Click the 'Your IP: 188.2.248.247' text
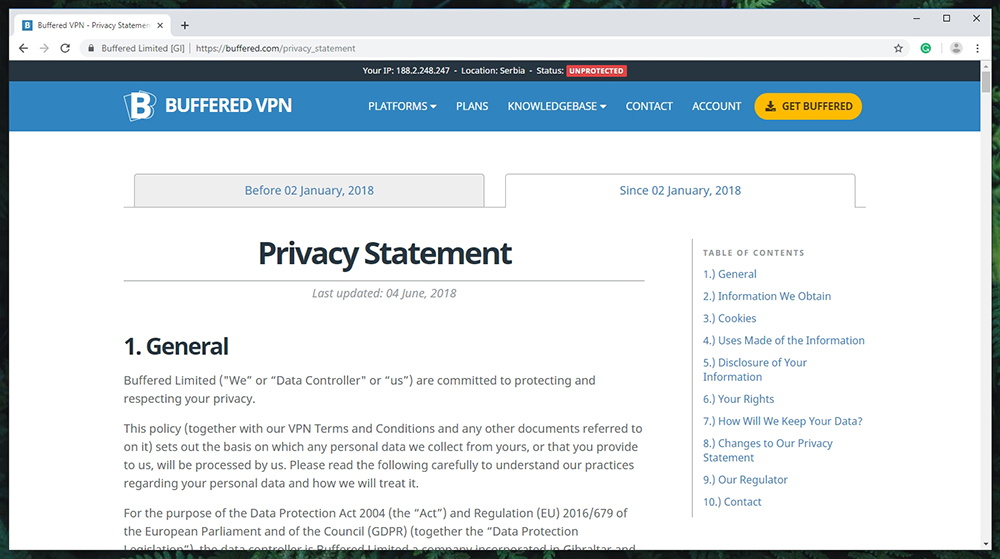 coord(406,71)
